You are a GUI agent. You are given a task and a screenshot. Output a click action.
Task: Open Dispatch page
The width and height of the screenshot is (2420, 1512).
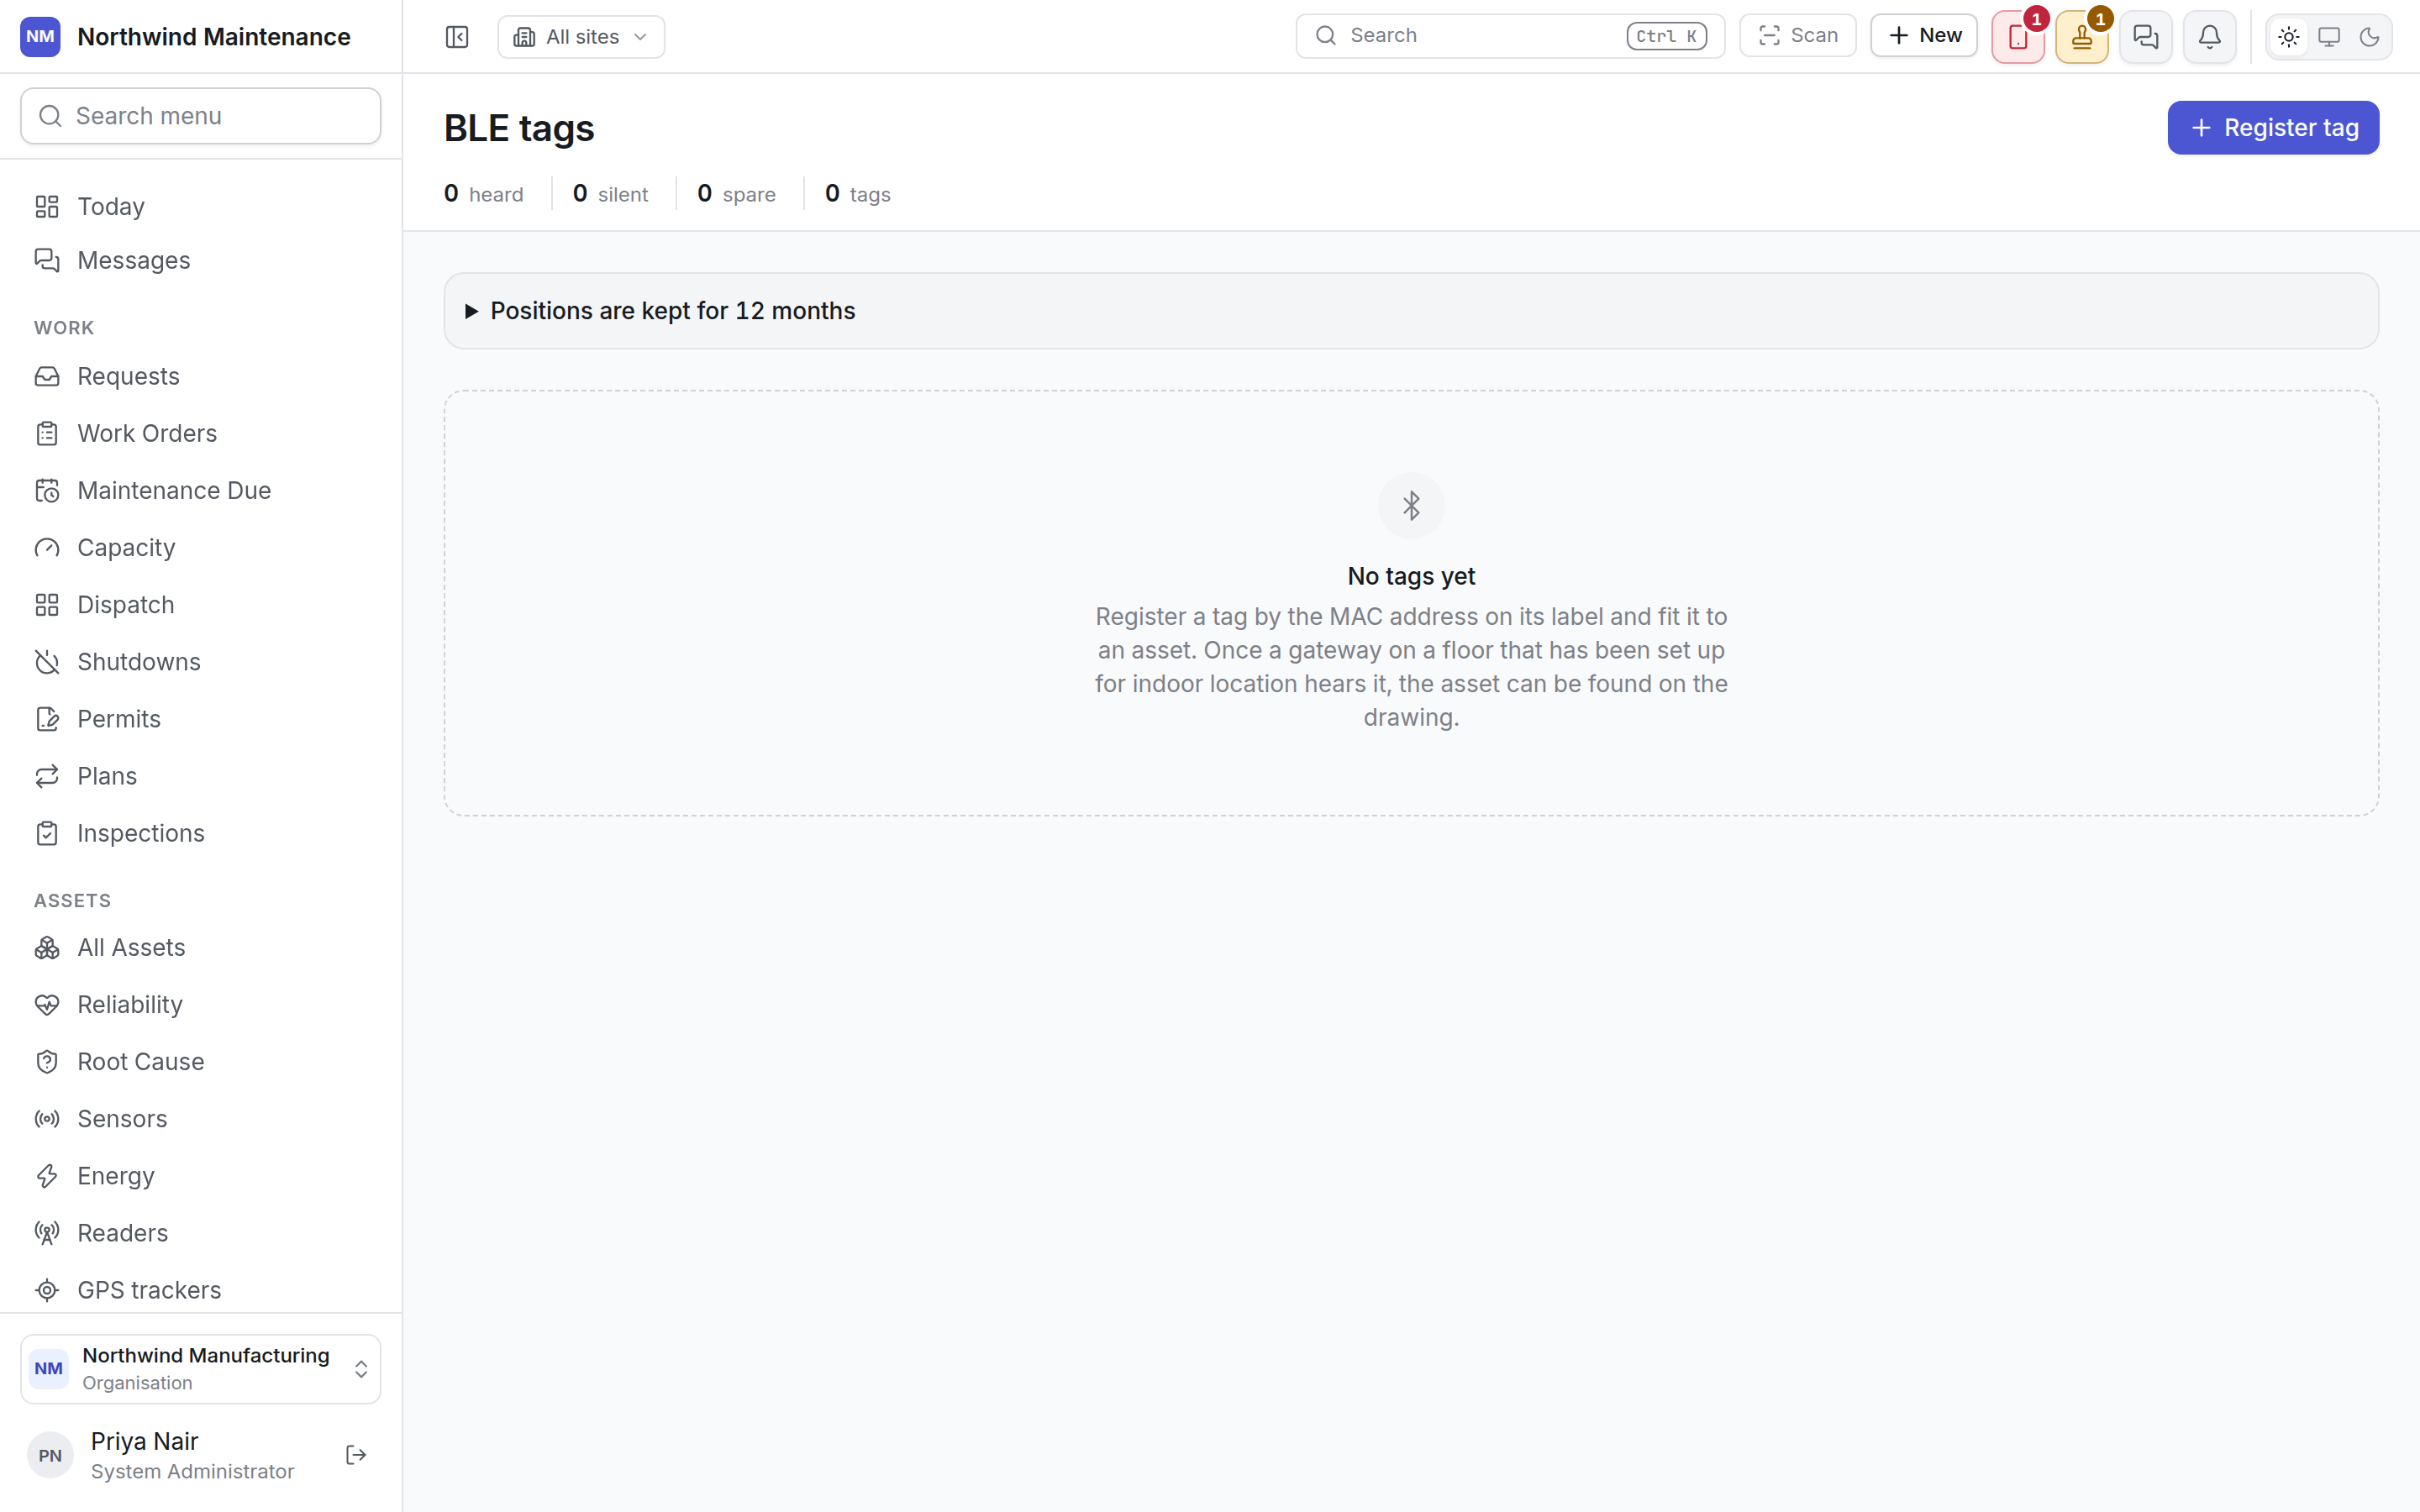click(x=201, y=604)
